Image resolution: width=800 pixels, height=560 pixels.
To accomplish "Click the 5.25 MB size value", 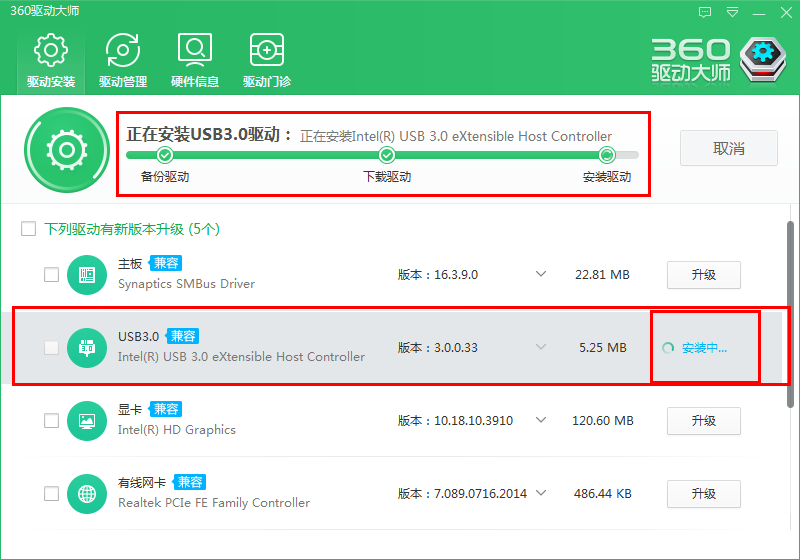I will click(x=603, y=348).
